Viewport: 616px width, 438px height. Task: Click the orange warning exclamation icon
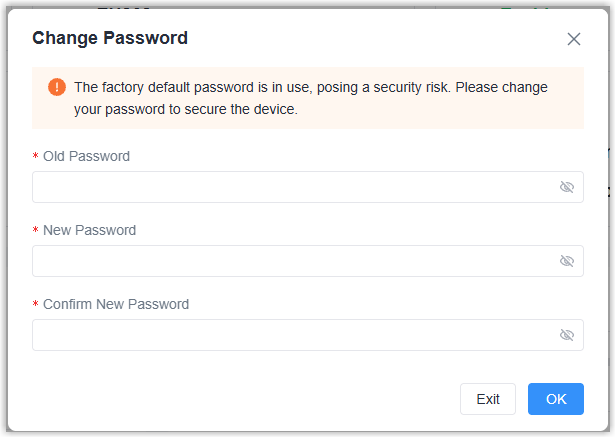click(x=56, y=87)
